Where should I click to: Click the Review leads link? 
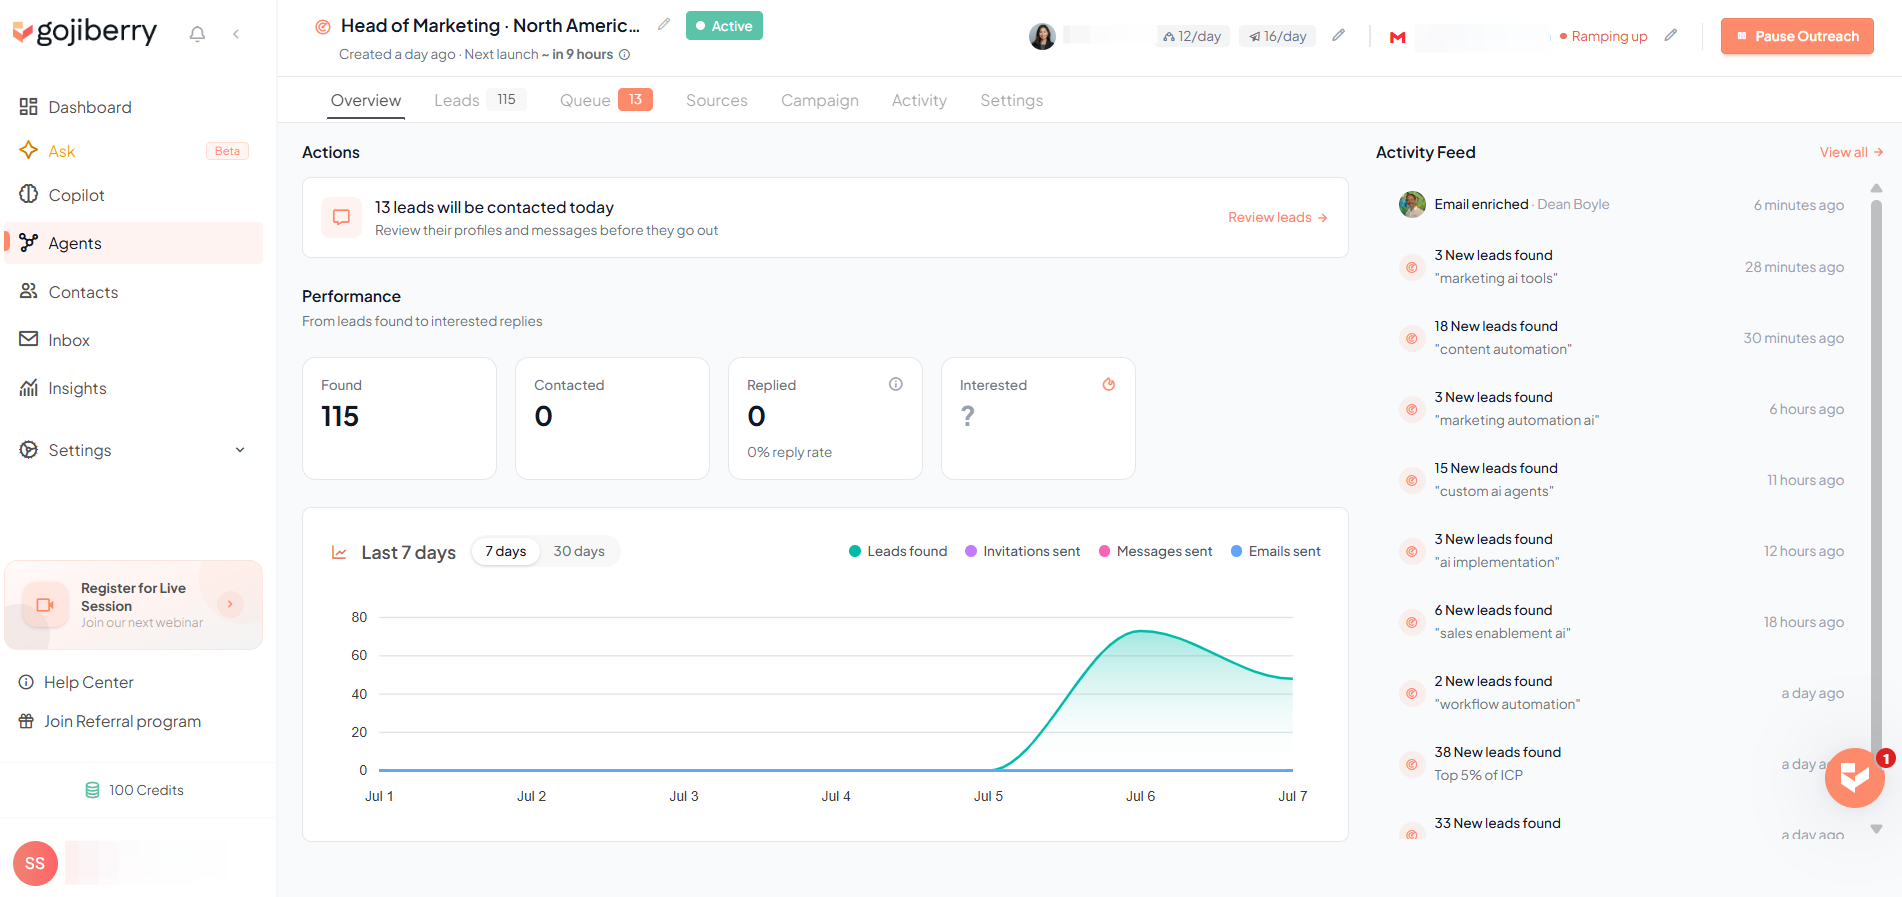(1278, 217)
